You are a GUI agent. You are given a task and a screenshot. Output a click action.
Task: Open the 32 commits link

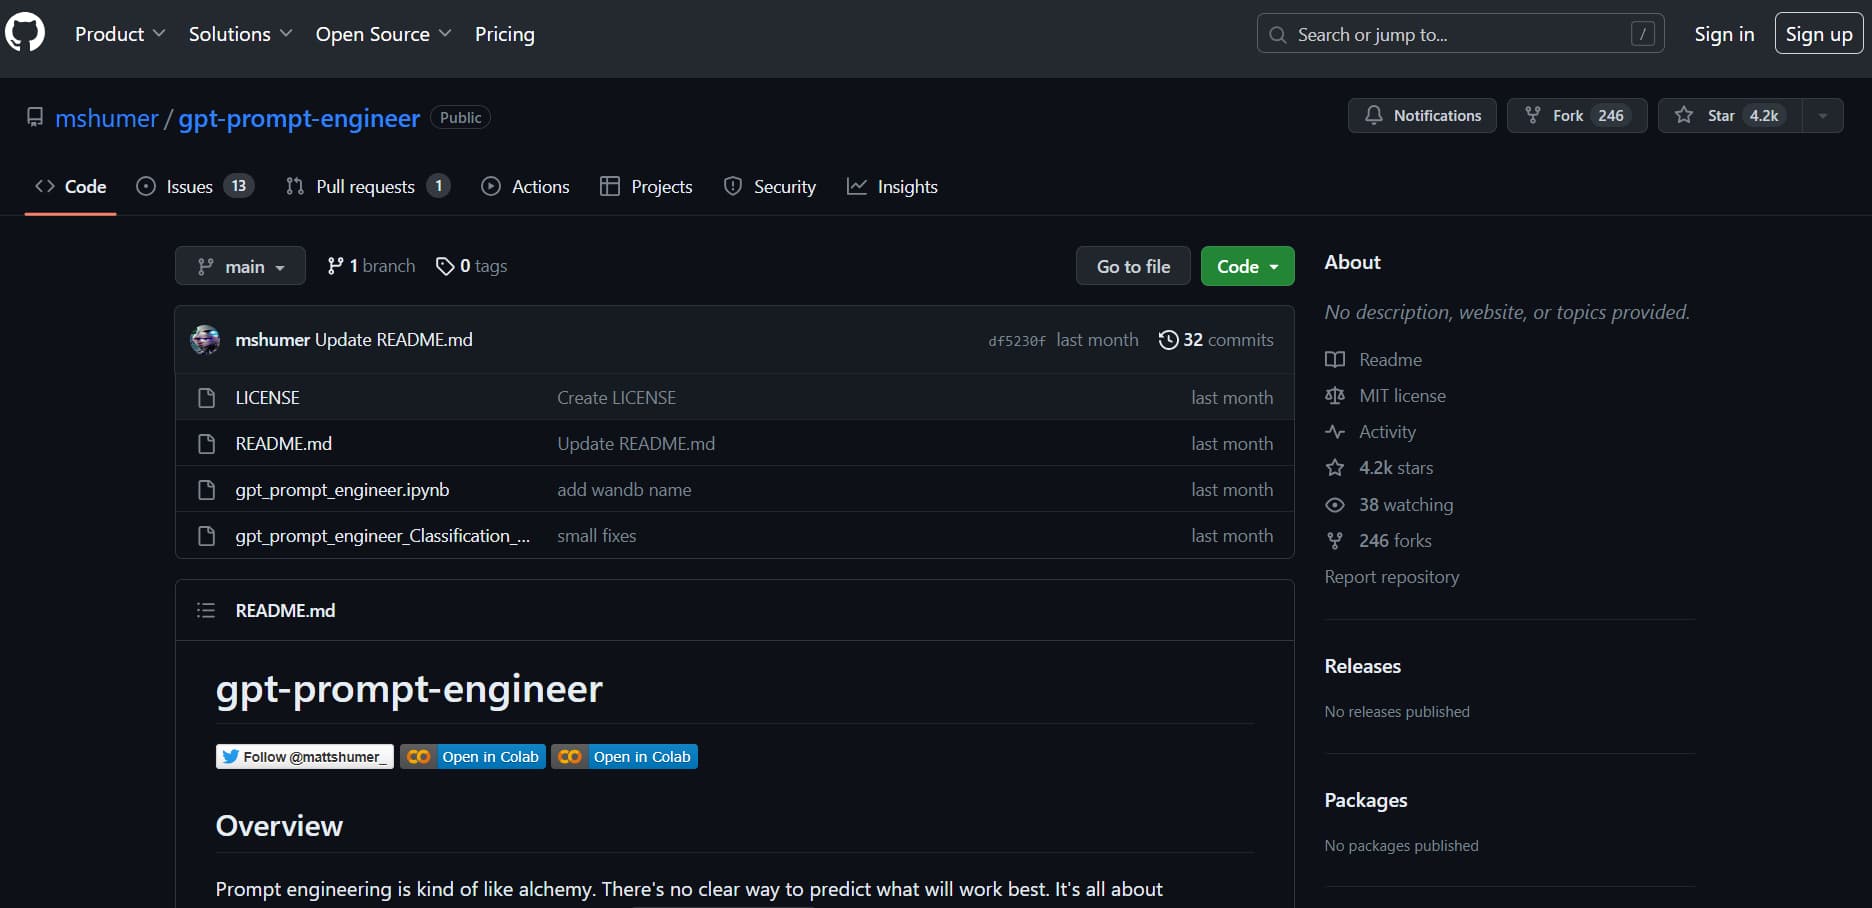click(1216, 340)
